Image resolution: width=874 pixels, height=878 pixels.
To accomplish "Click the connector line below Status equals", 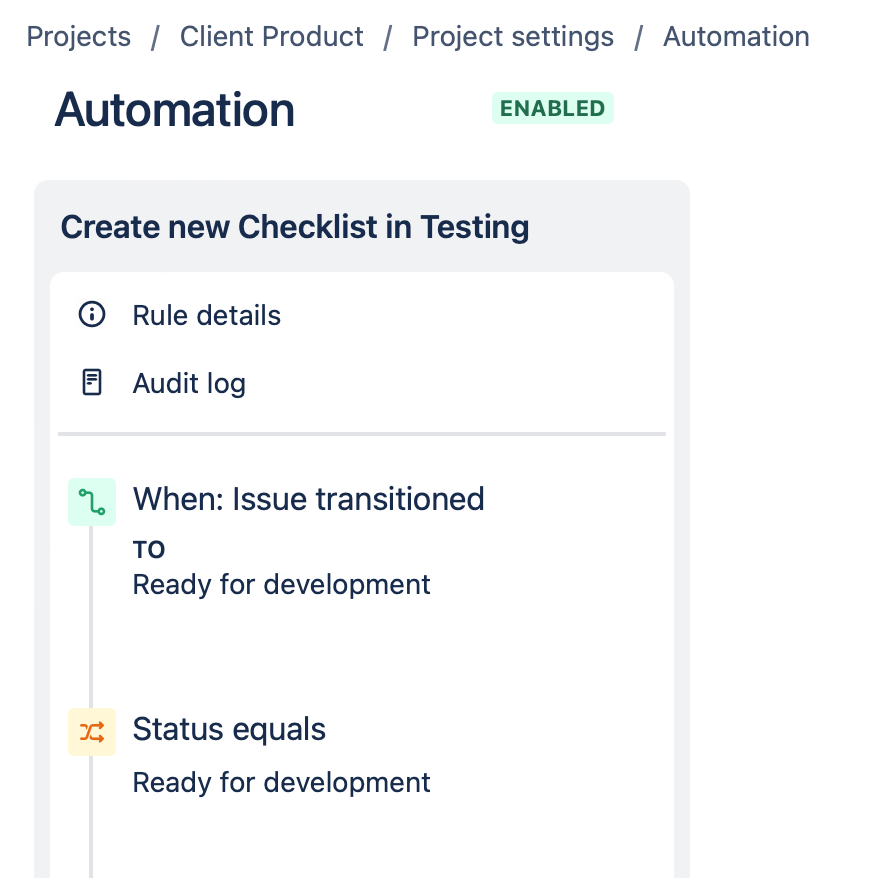I will [x=91, y=817].
